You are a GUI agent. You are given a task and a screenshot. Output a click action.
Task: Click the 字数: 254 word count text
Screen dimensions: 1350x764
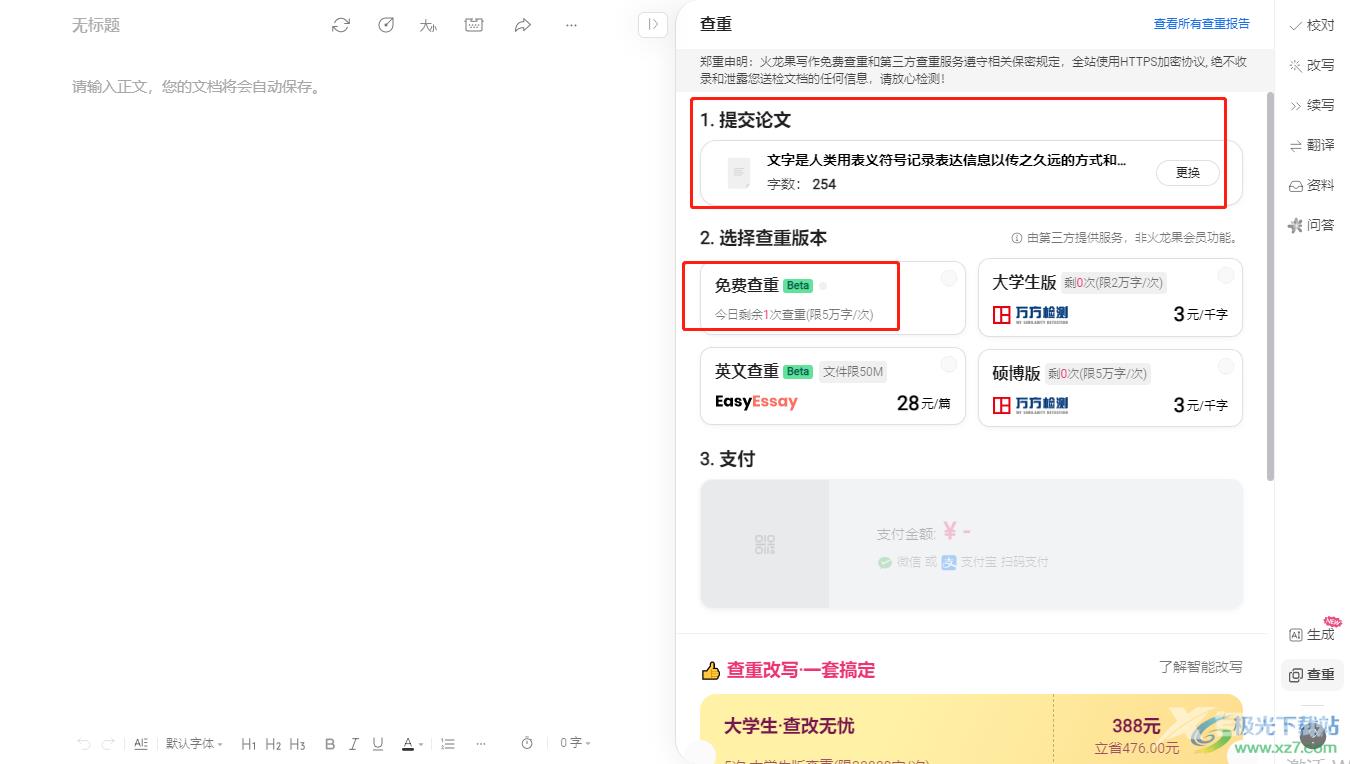(801, 184)
